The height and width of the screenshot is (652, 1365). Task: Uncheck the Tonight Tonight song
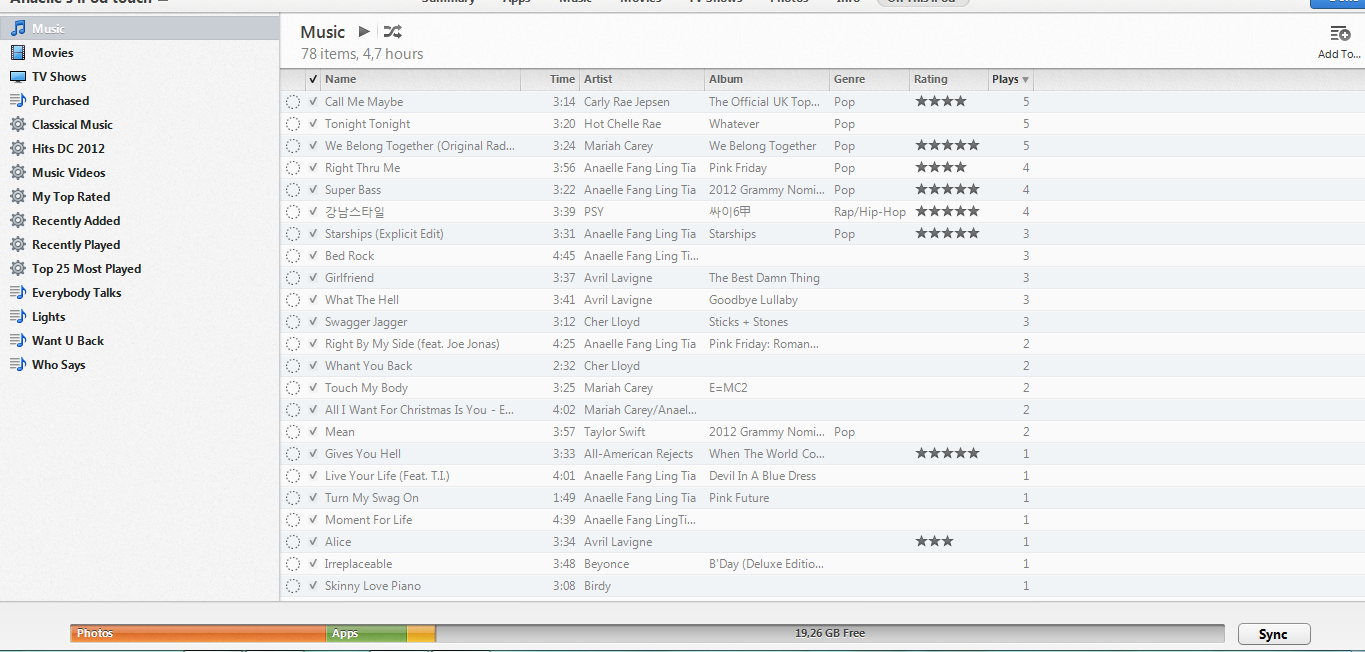point(314,124)
